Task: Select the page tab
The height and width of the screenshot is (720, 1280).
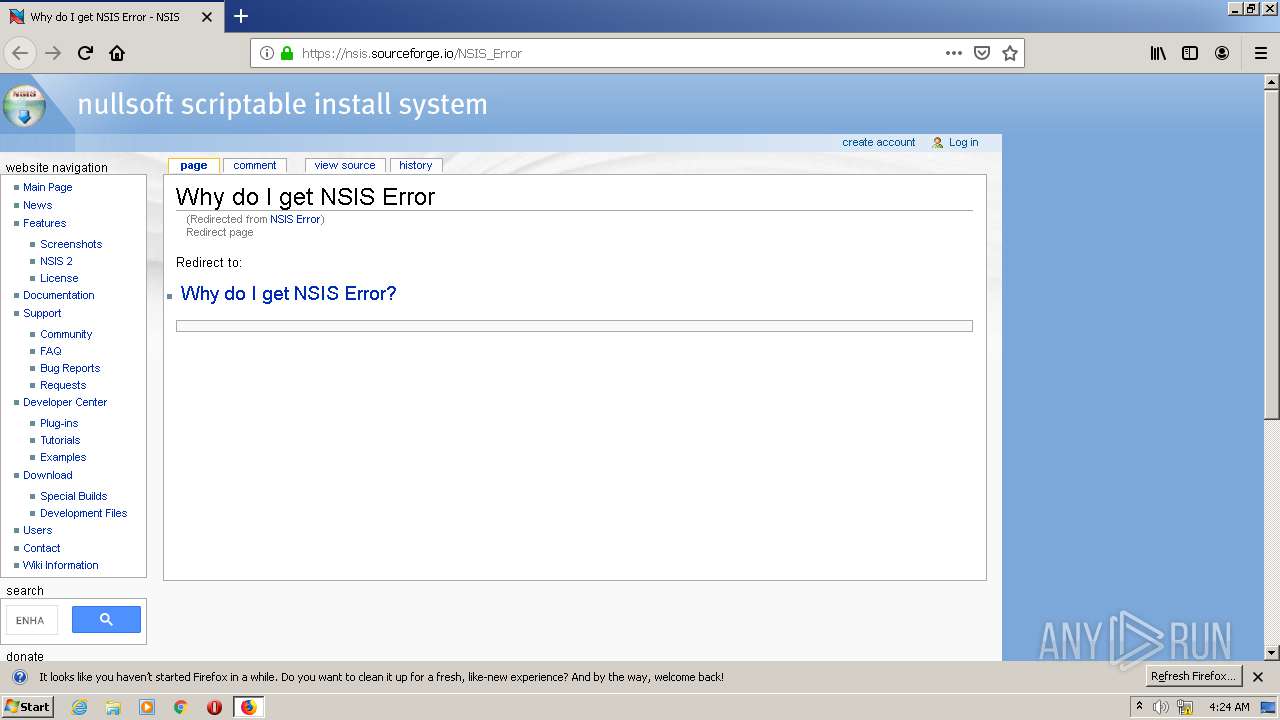Action: click(194, 166)
